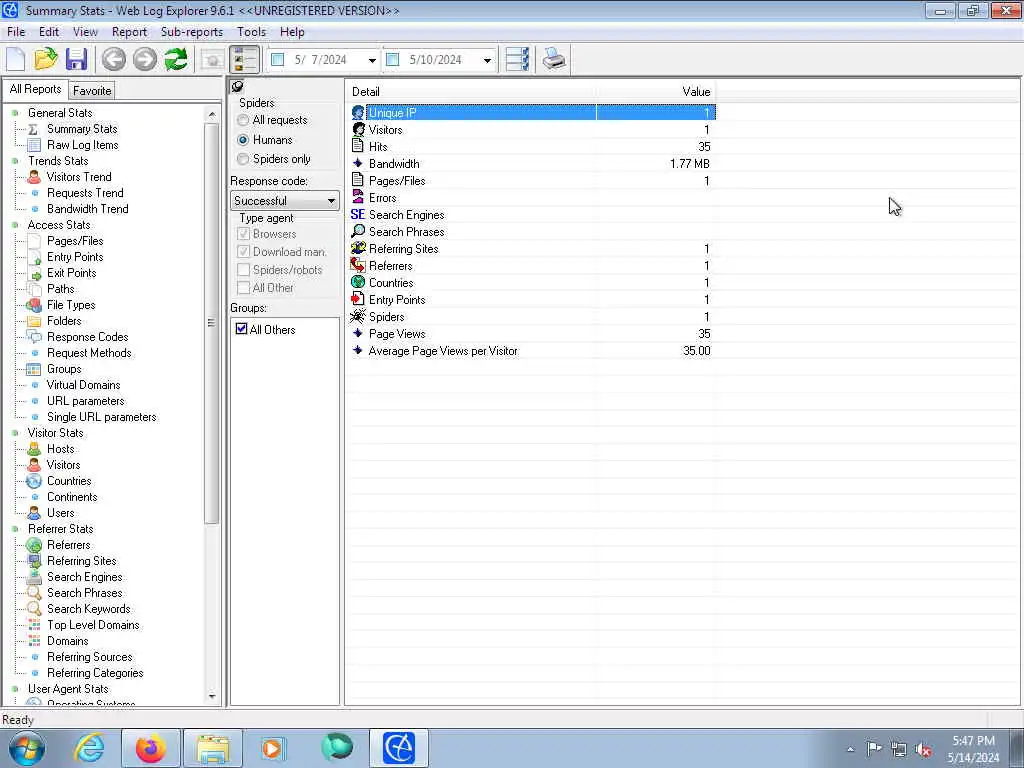Open the Report menu
The height and width of the screenshot is (768, 1024).
[129, 32]
